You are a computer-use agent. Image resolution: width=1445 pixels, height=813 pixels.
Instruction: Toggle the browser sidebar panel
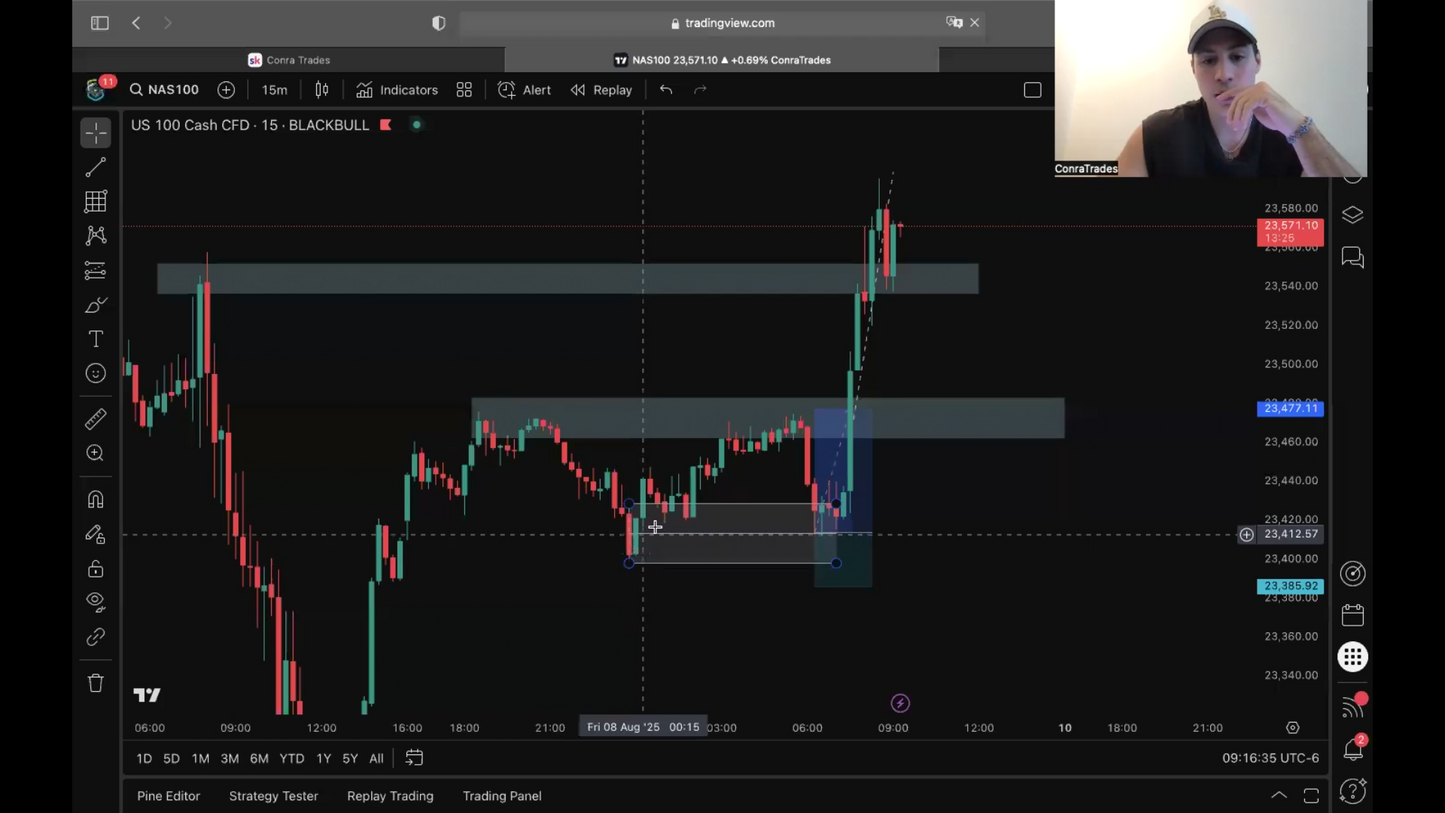(99, 23)
